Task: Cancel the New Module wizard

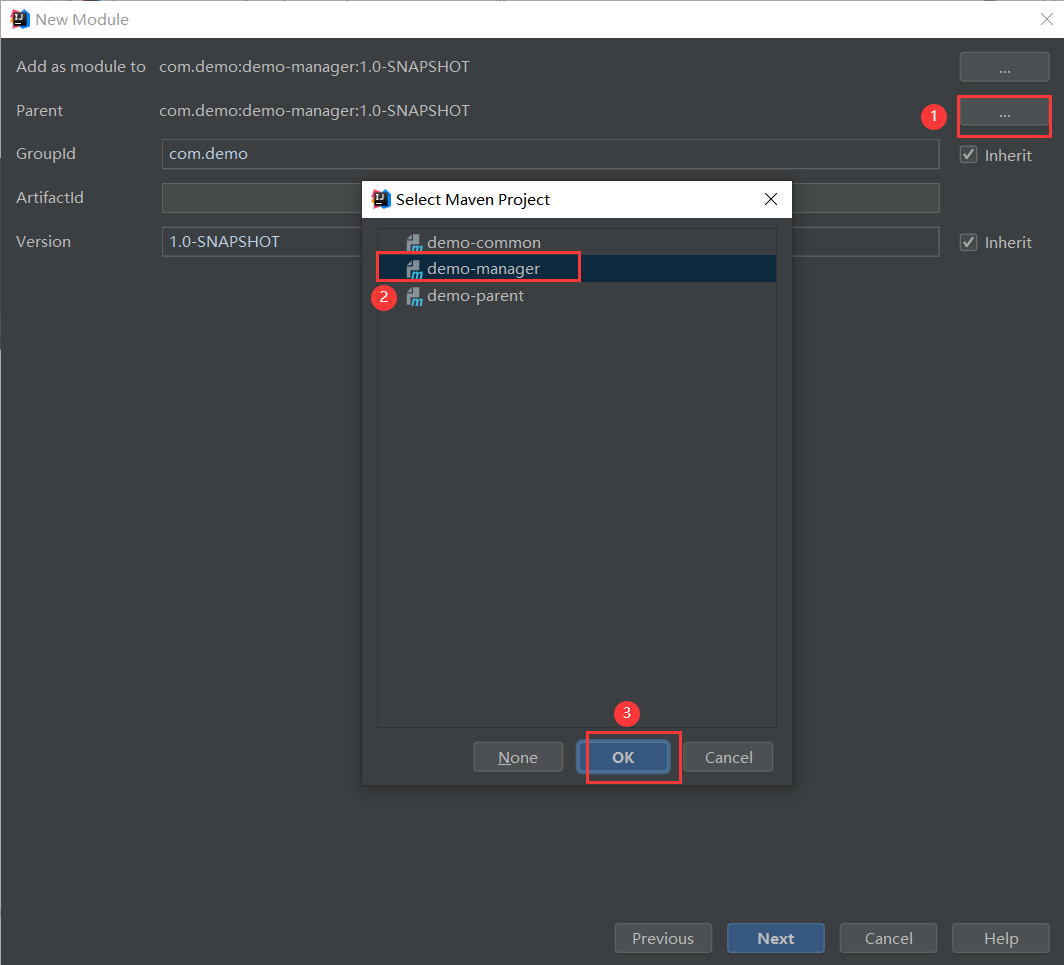Action: point(888,939)
